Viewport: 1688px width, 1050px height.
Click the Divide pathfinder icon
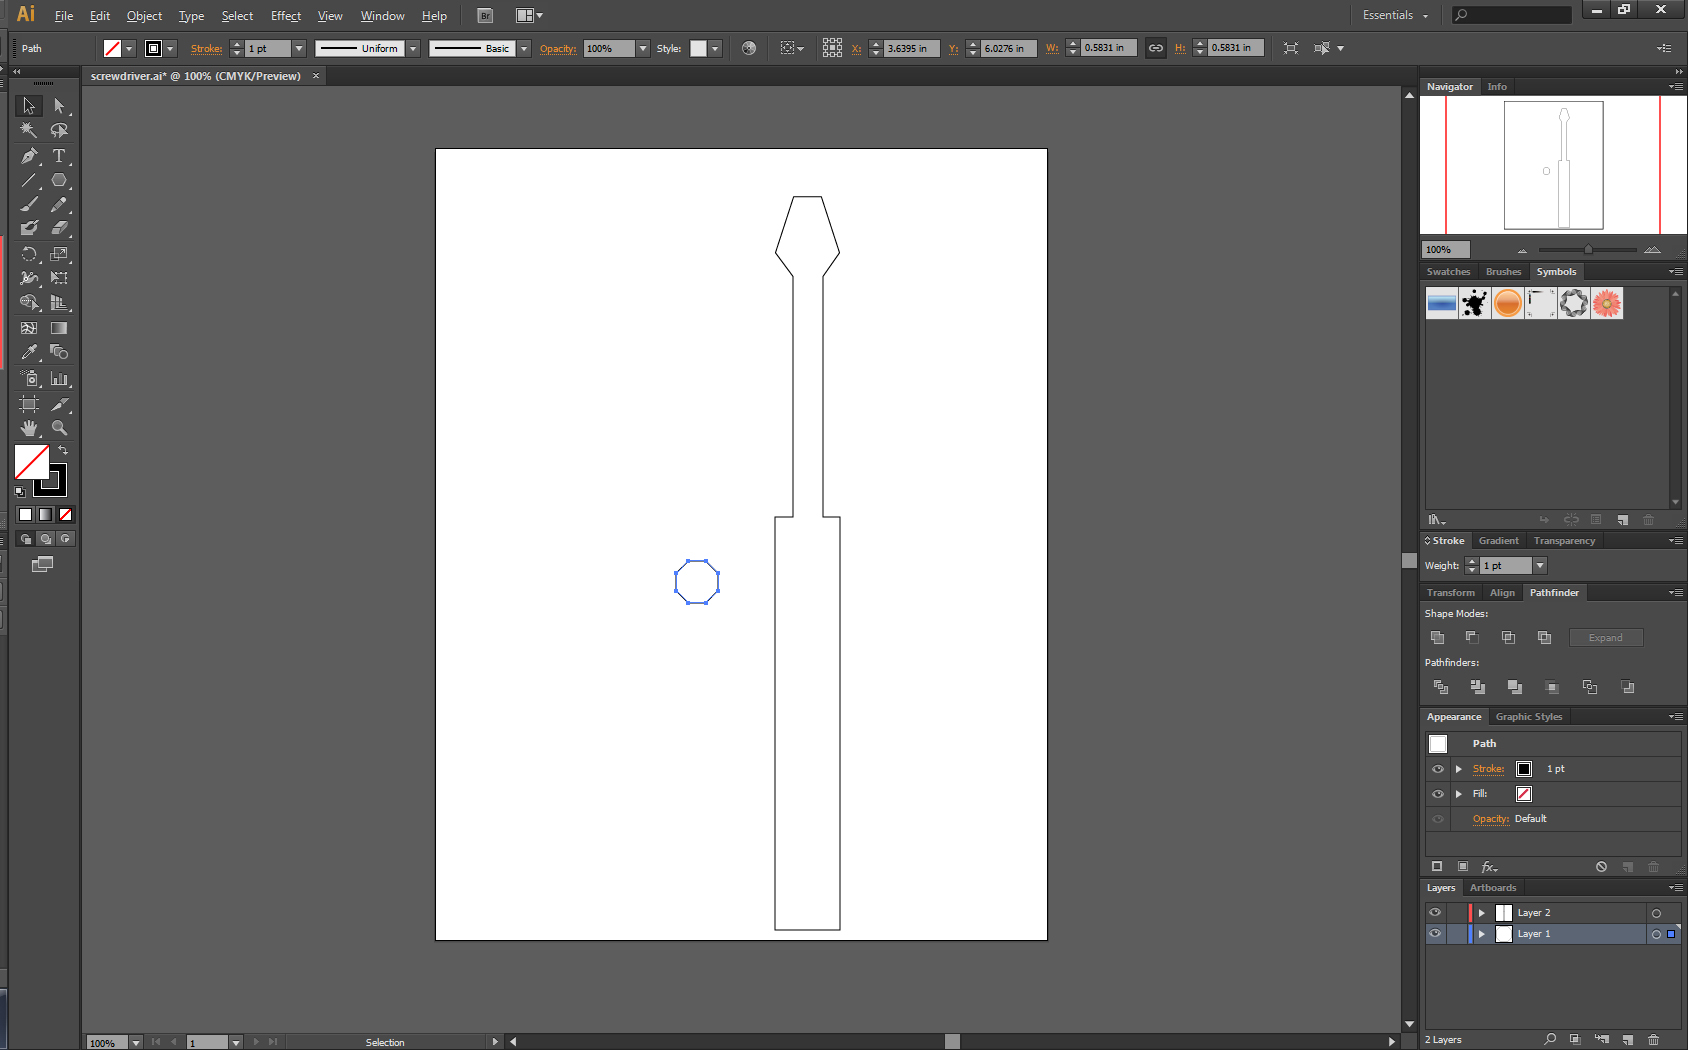tap(1441, 687)
